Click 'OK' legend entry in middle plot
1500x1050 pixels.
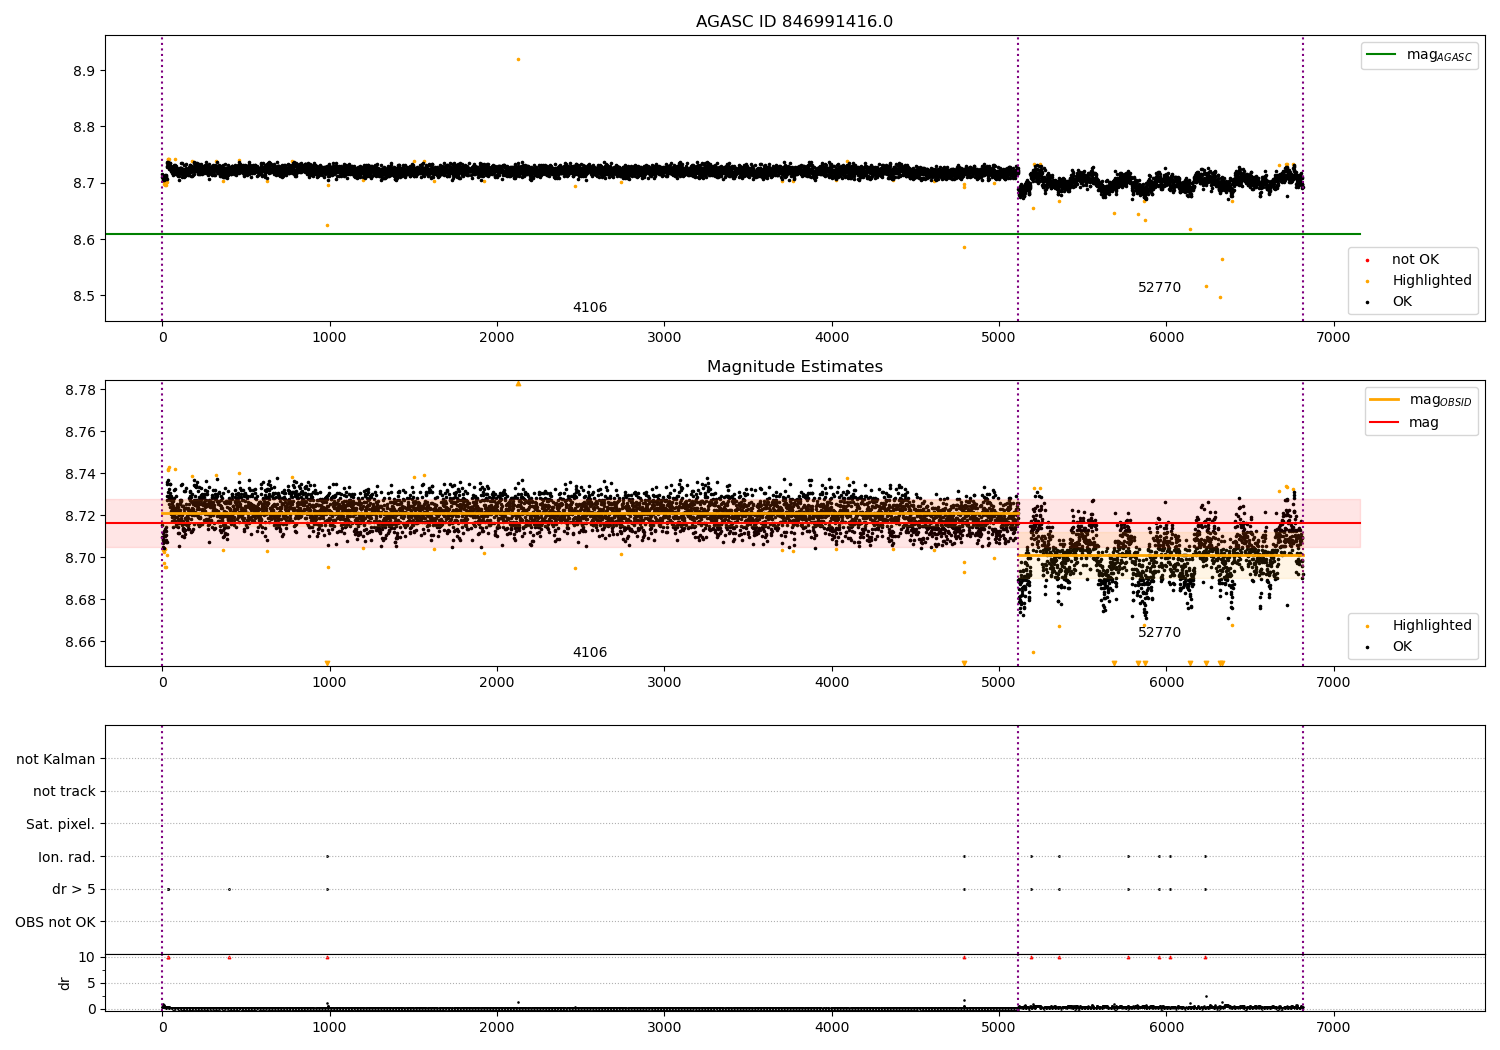(1390, 647)
